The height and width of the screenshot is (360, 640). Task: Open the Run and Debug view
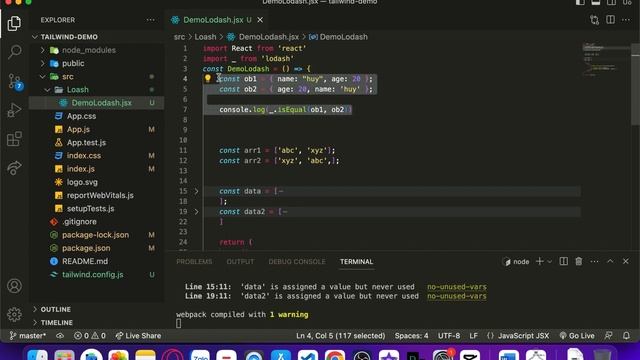point(14,110)
